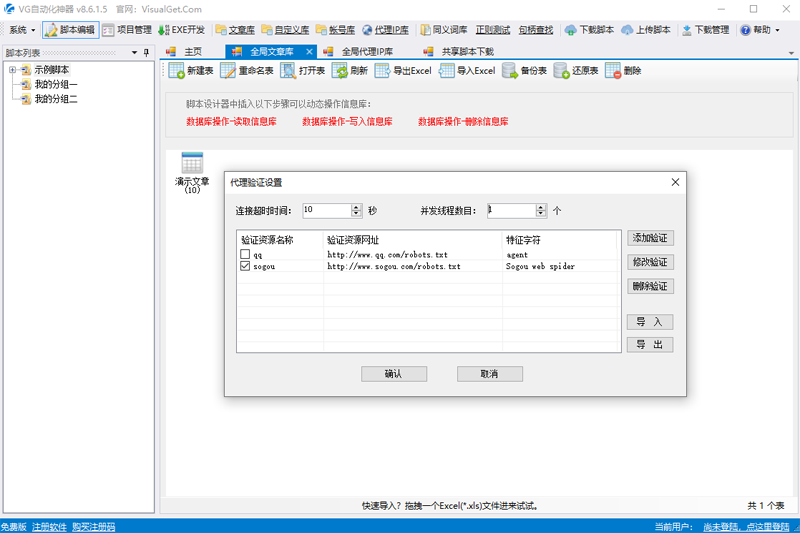Switch to the 共享脚本下载 tab
800x533 pixels.
point(467,51)
